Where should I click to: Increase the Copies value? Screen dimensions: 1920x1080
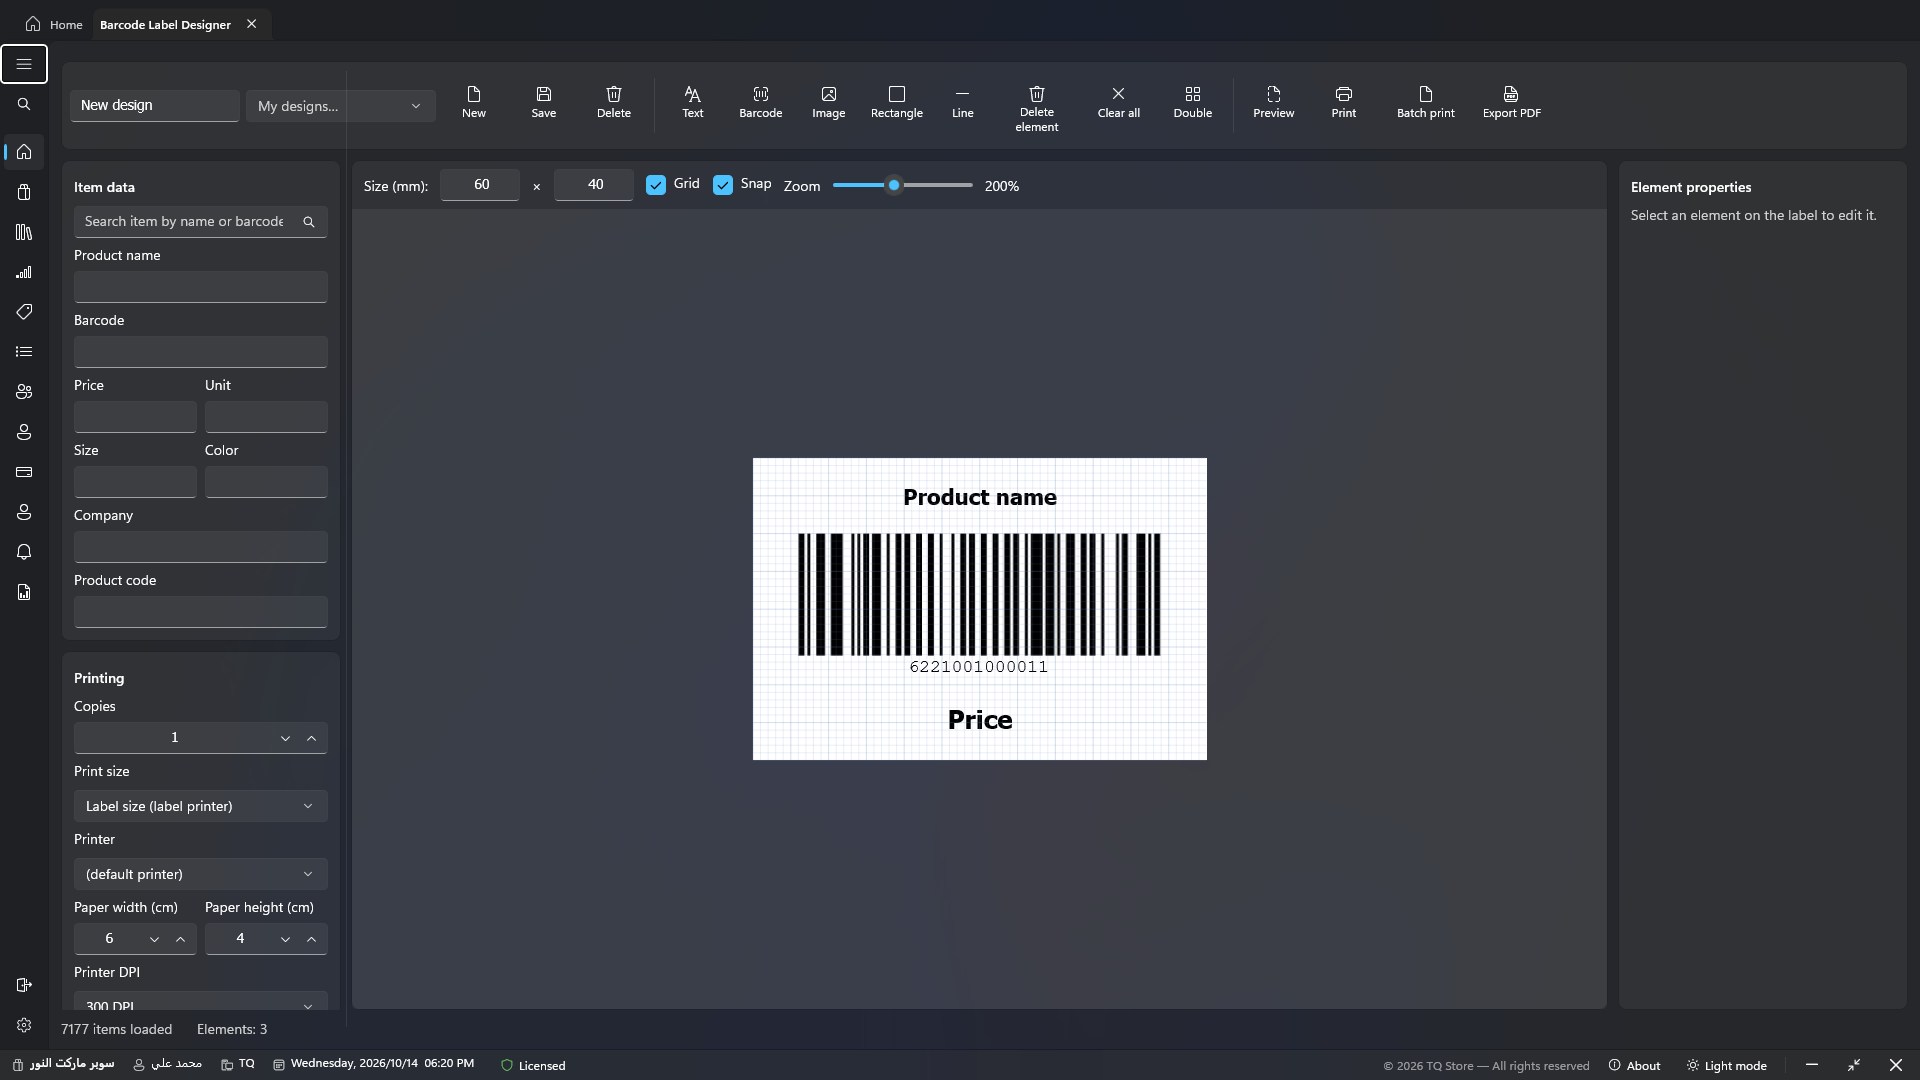coord(311,738)
